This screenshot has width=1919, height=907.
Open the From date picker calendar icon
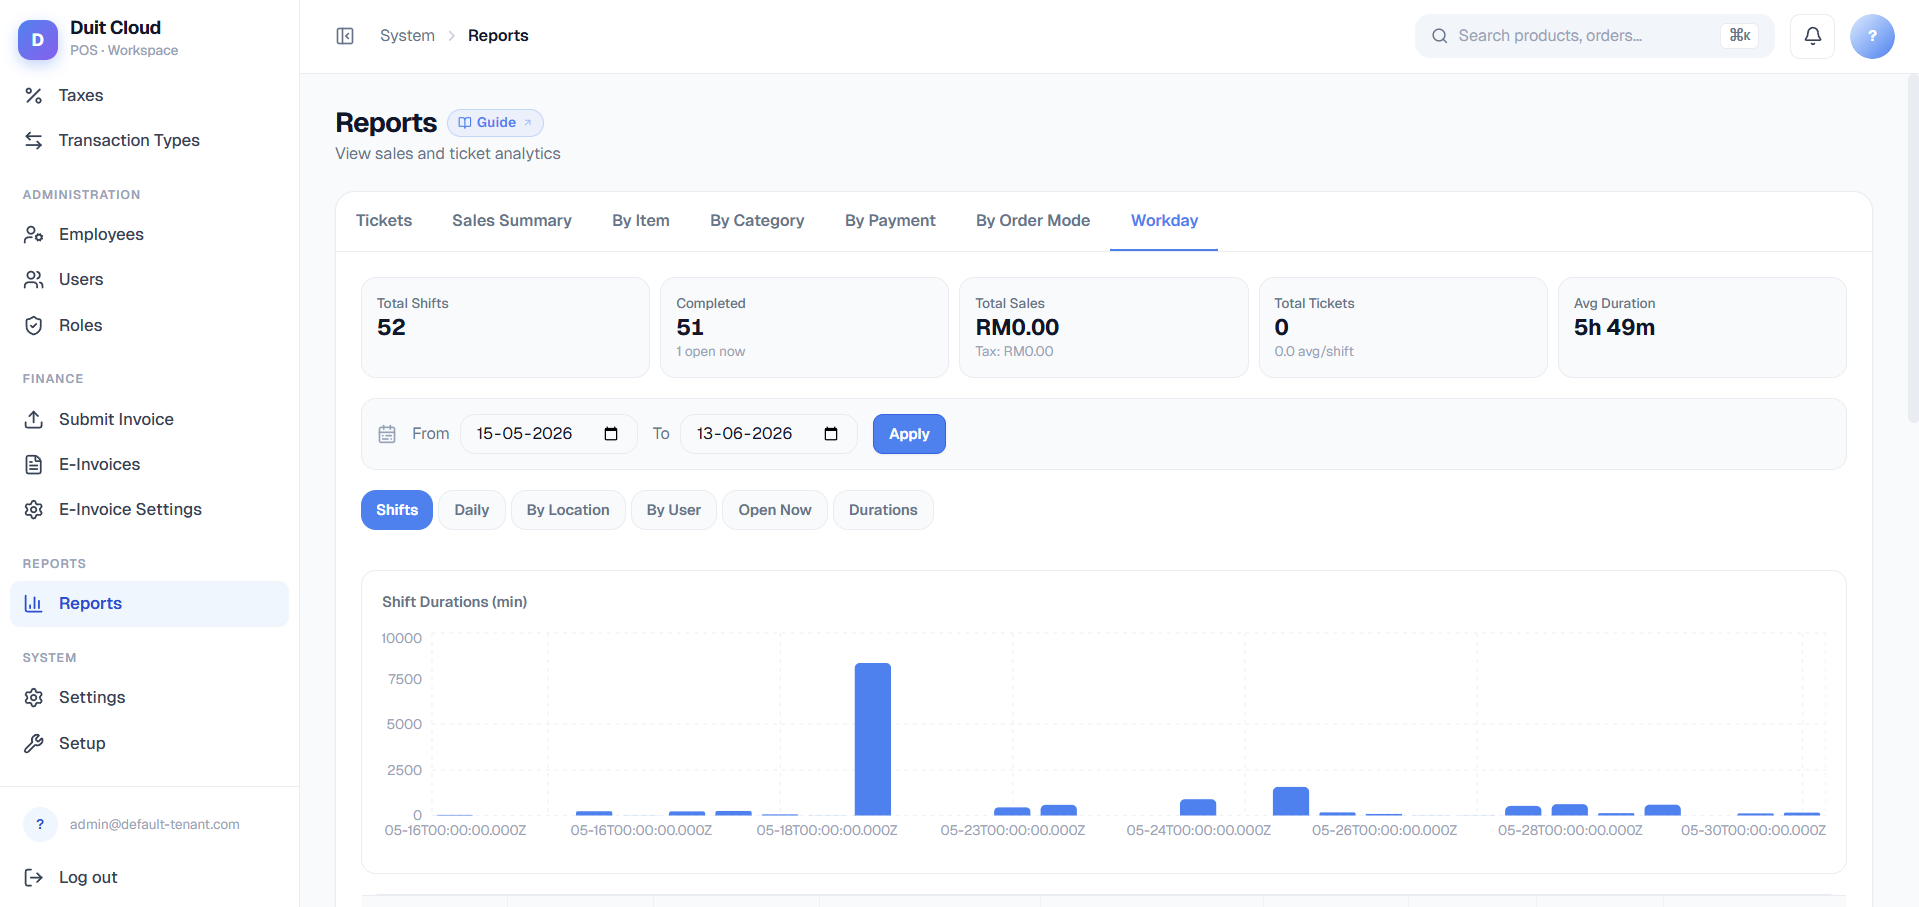[x=611, y=434]
